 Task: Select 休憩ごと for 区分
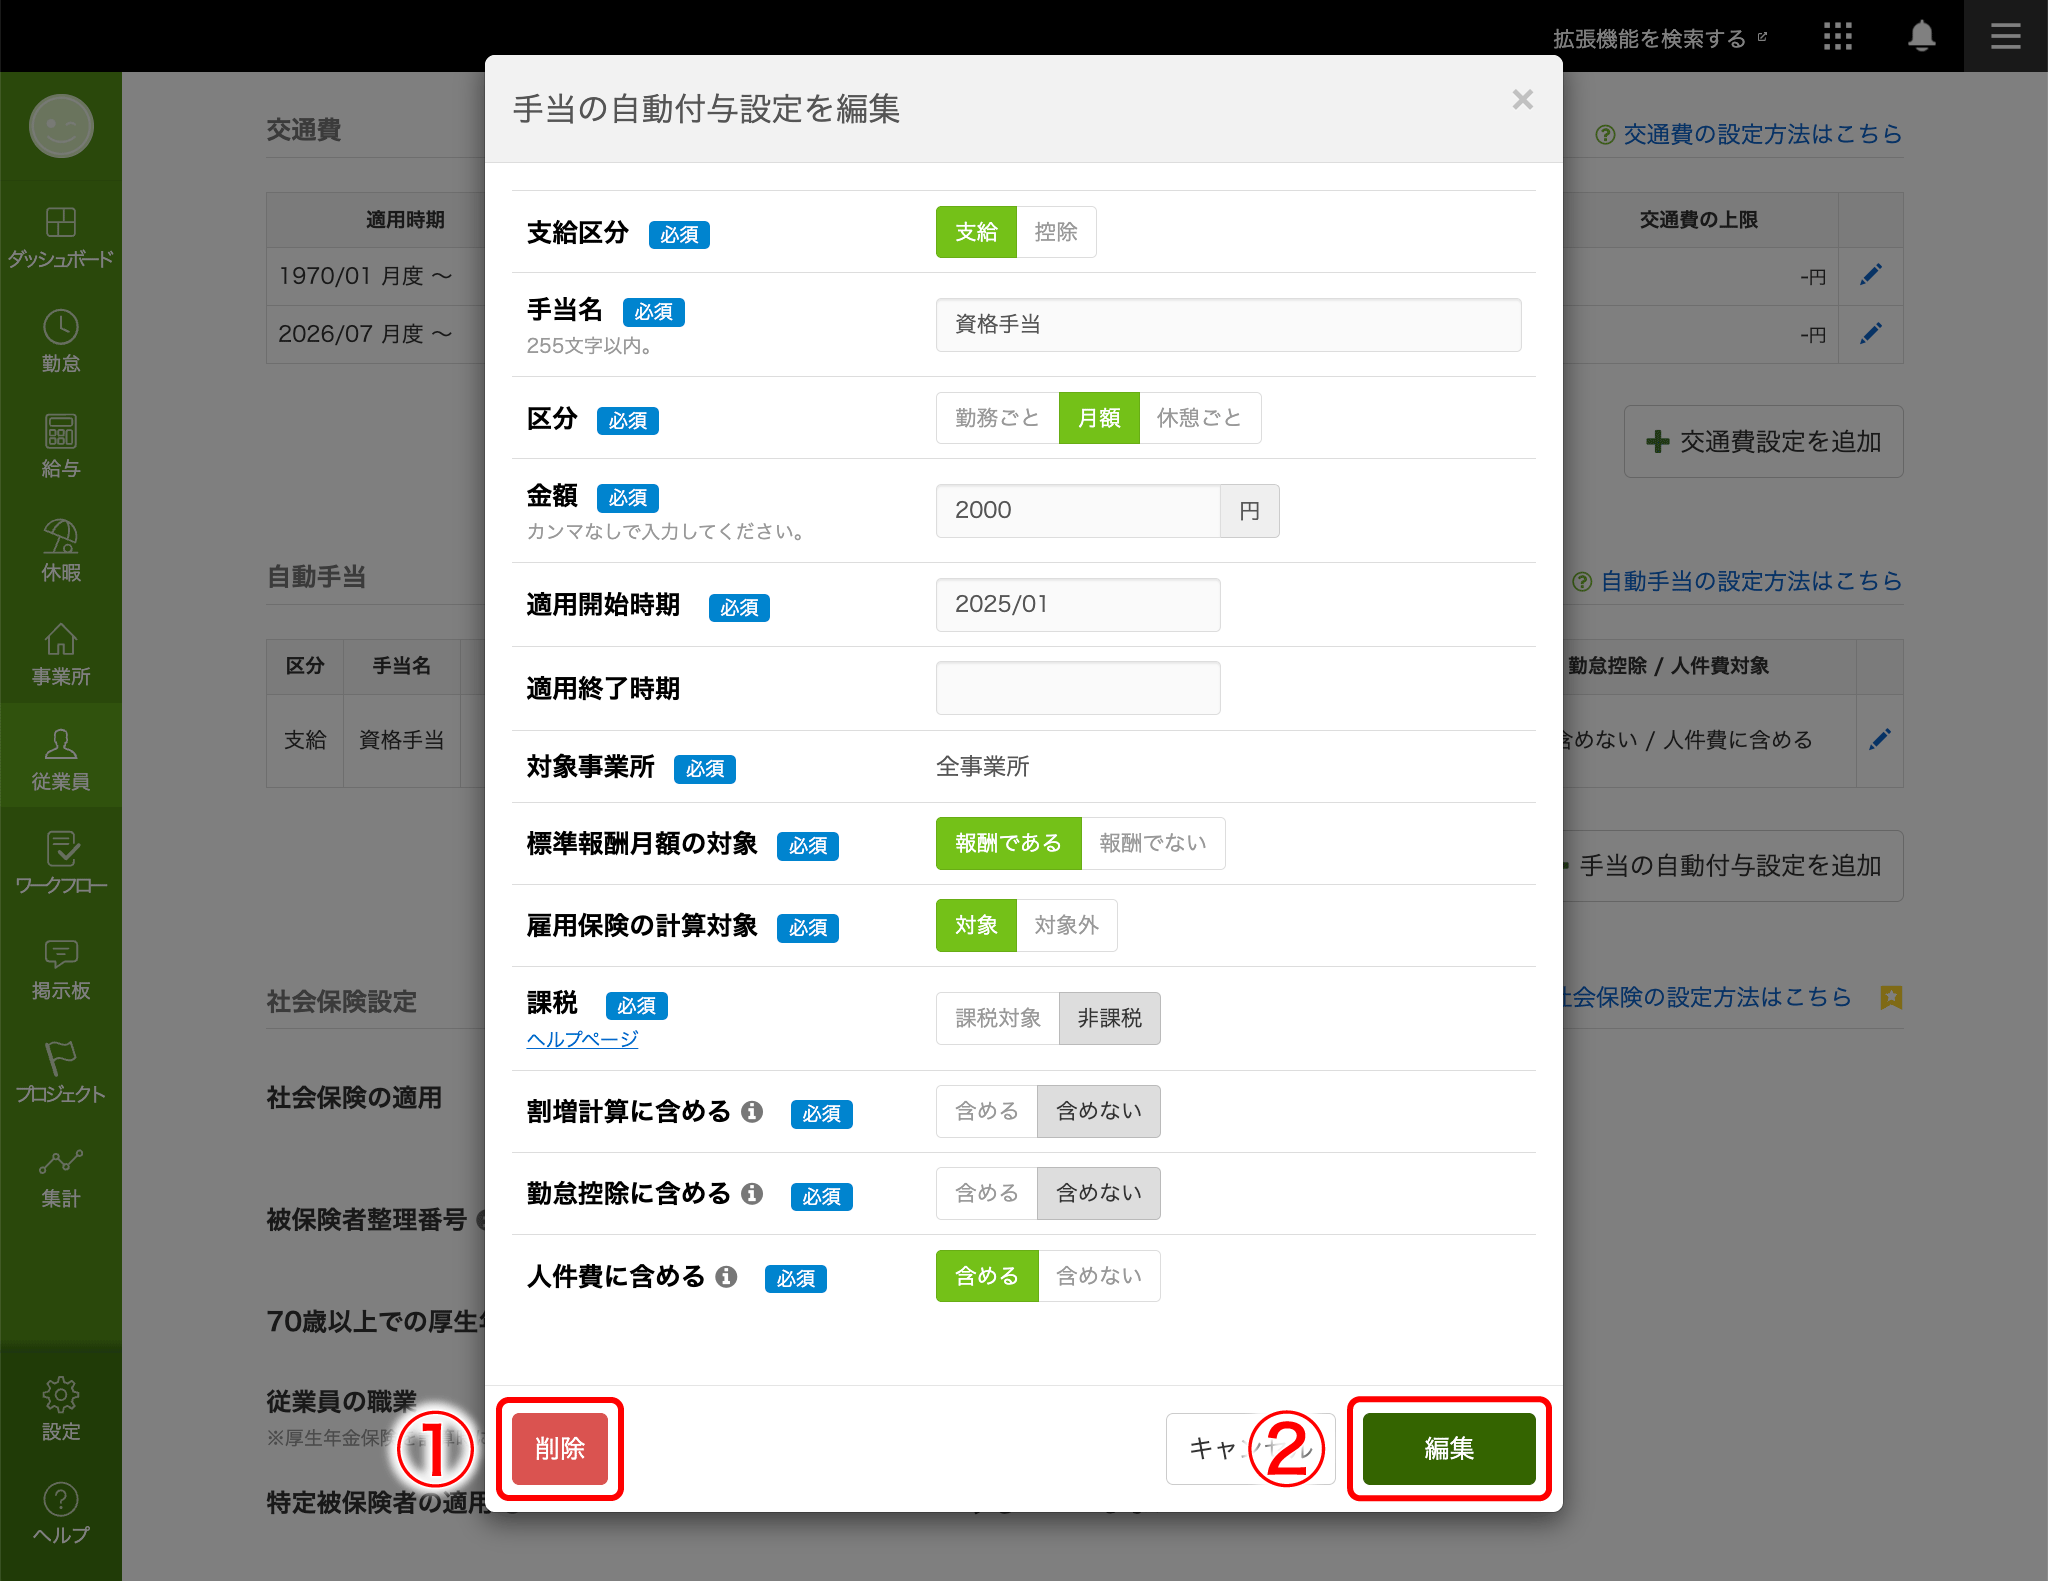point(1200,418)
